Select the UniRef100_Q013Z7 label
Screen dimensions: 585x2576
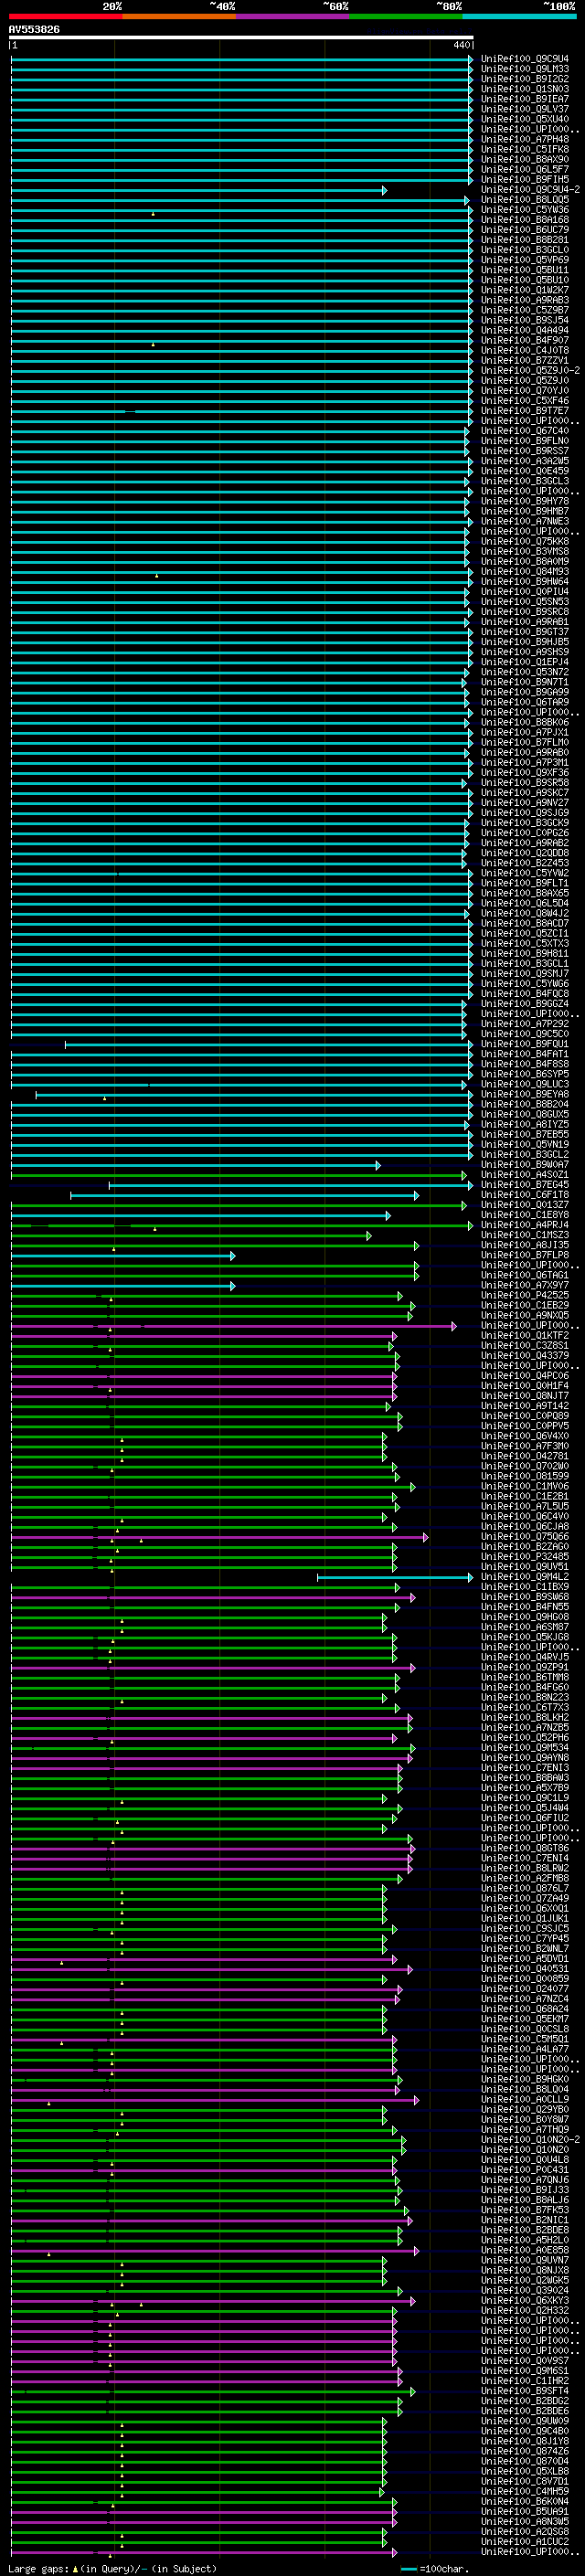(525, 1205)
